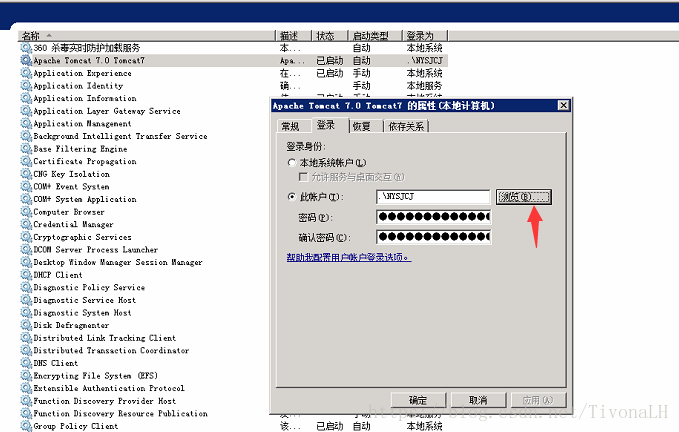The image size is (679, 432).
Task: Click gear icon beside DHCP Client
Action: click(26, 274)
